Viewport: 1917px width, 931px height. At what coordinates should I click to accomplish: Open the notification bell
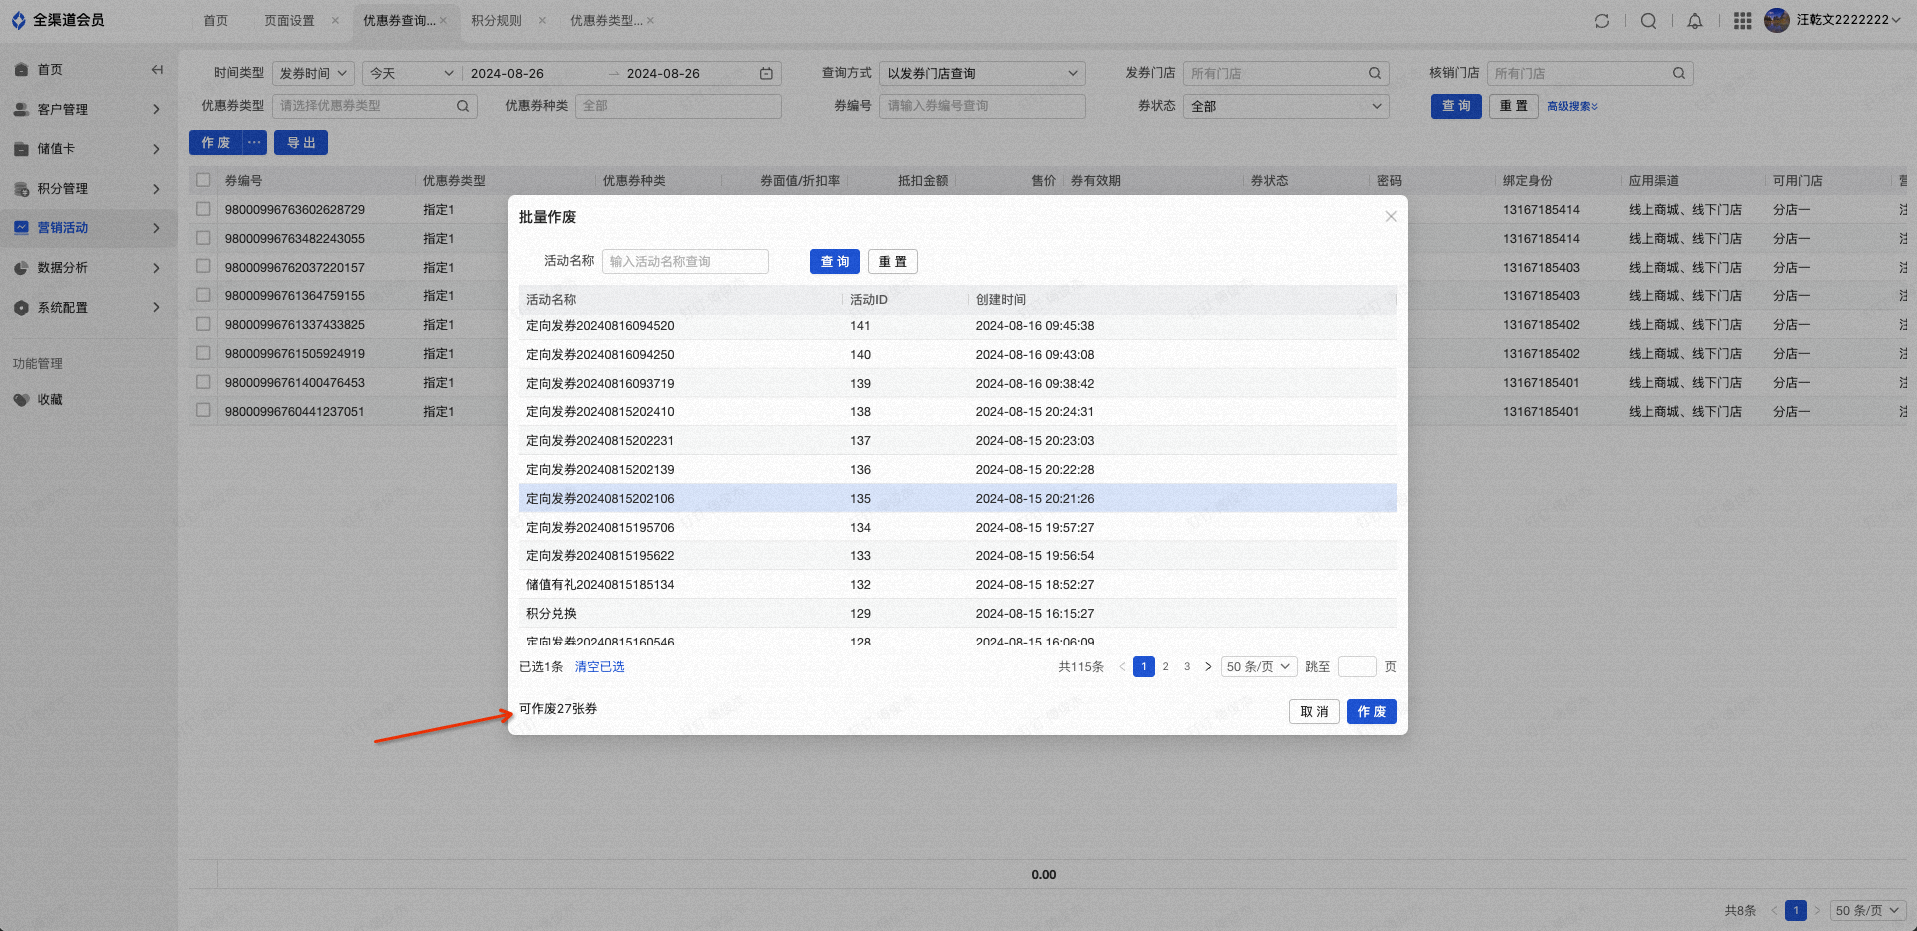(x=1695, y=21)
